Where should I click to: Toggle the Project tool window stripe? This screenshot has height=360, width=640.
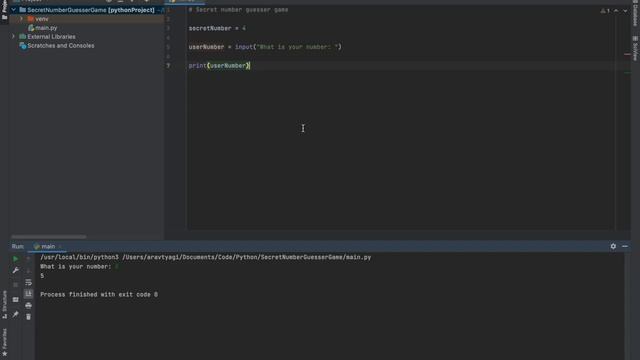coord(4,10)
